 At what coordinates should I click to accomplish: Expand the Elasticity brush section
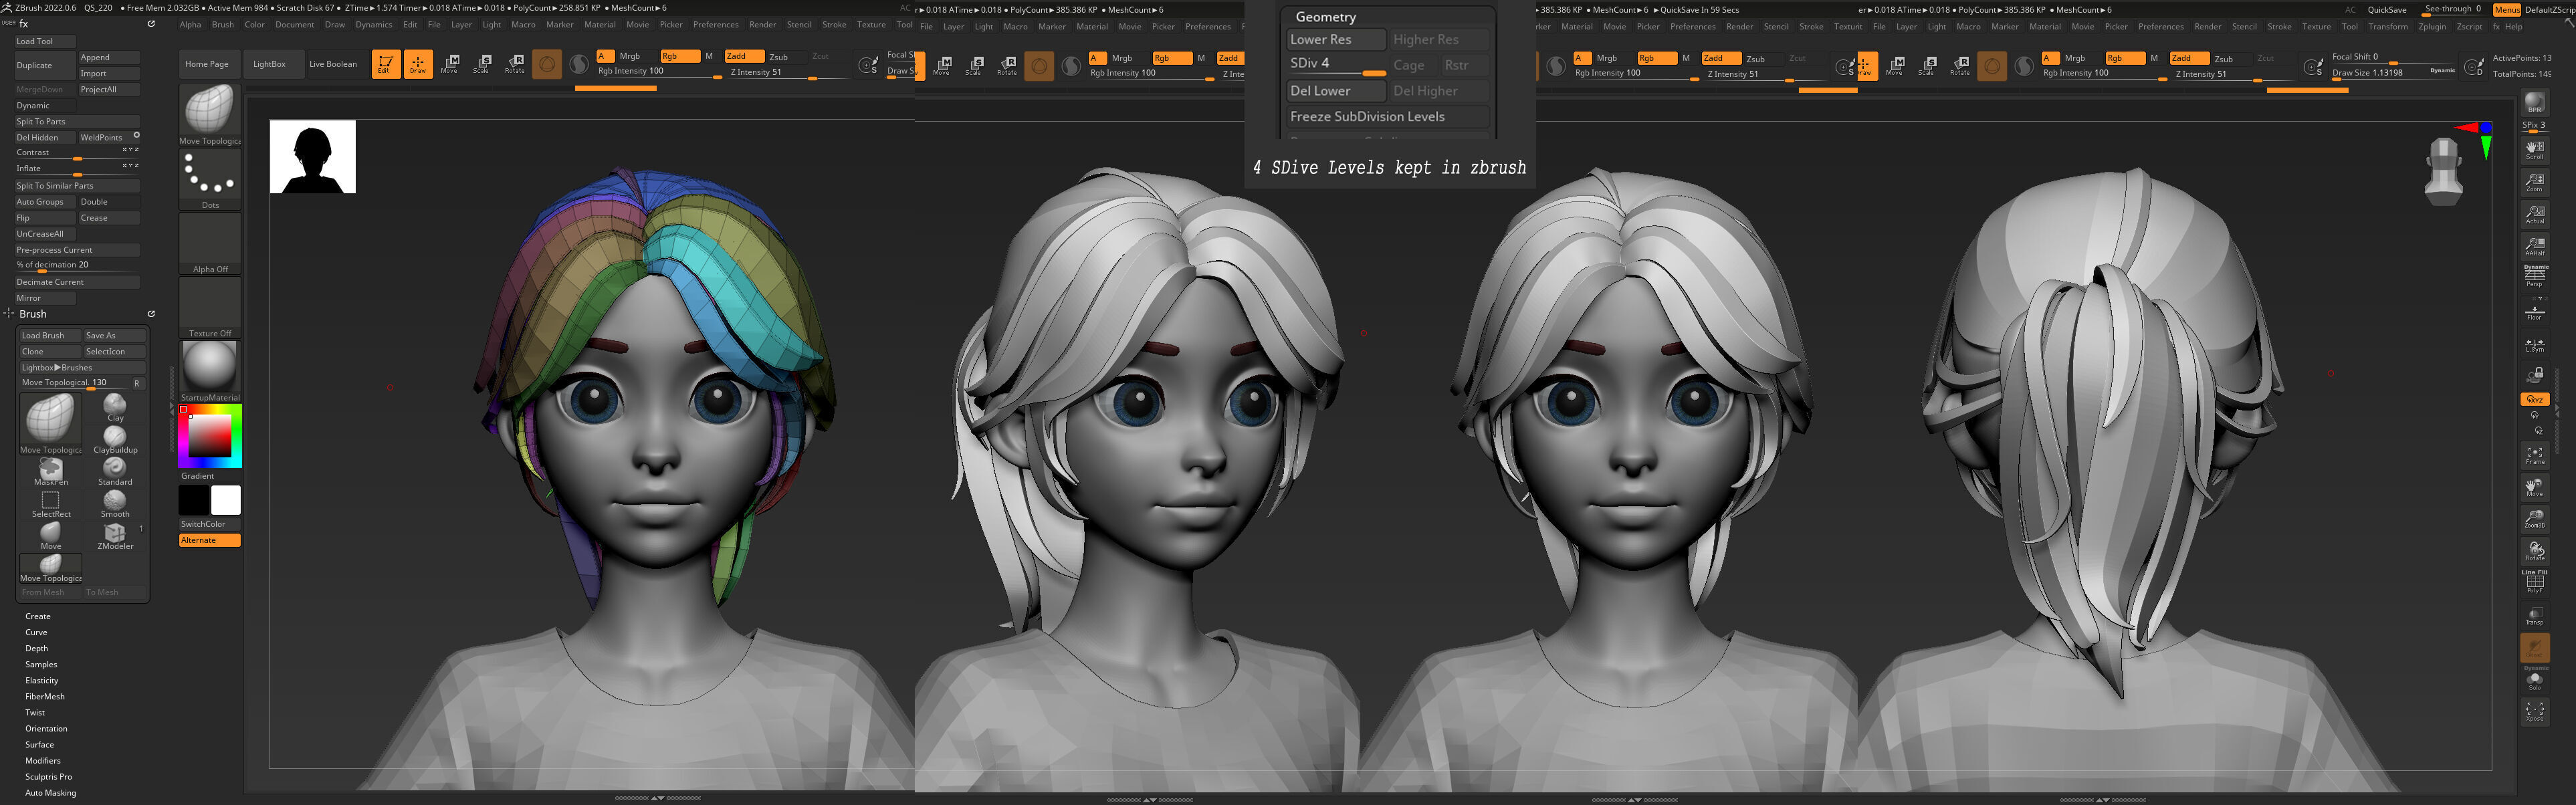click(x=41, y=681)
